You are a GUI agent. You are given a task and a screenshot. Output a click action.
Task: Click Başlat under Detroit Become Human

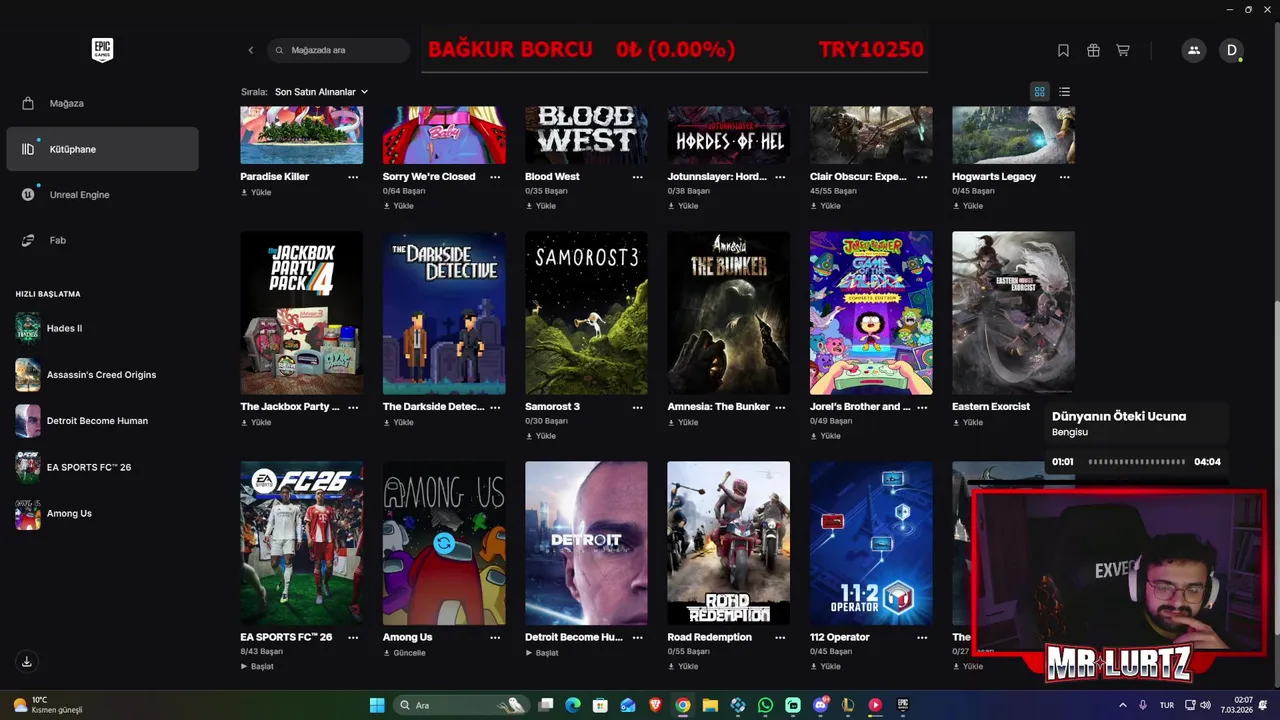click(x=542, y=652)
